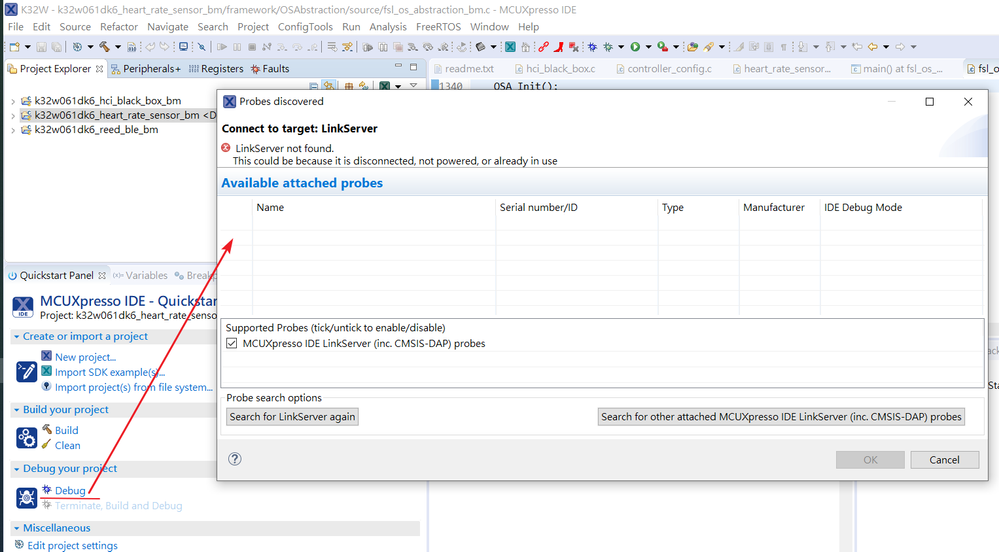Viewport: 999px width, 552px height.
Task: Click Import project(s) from file system link
Action: [134, 388]
